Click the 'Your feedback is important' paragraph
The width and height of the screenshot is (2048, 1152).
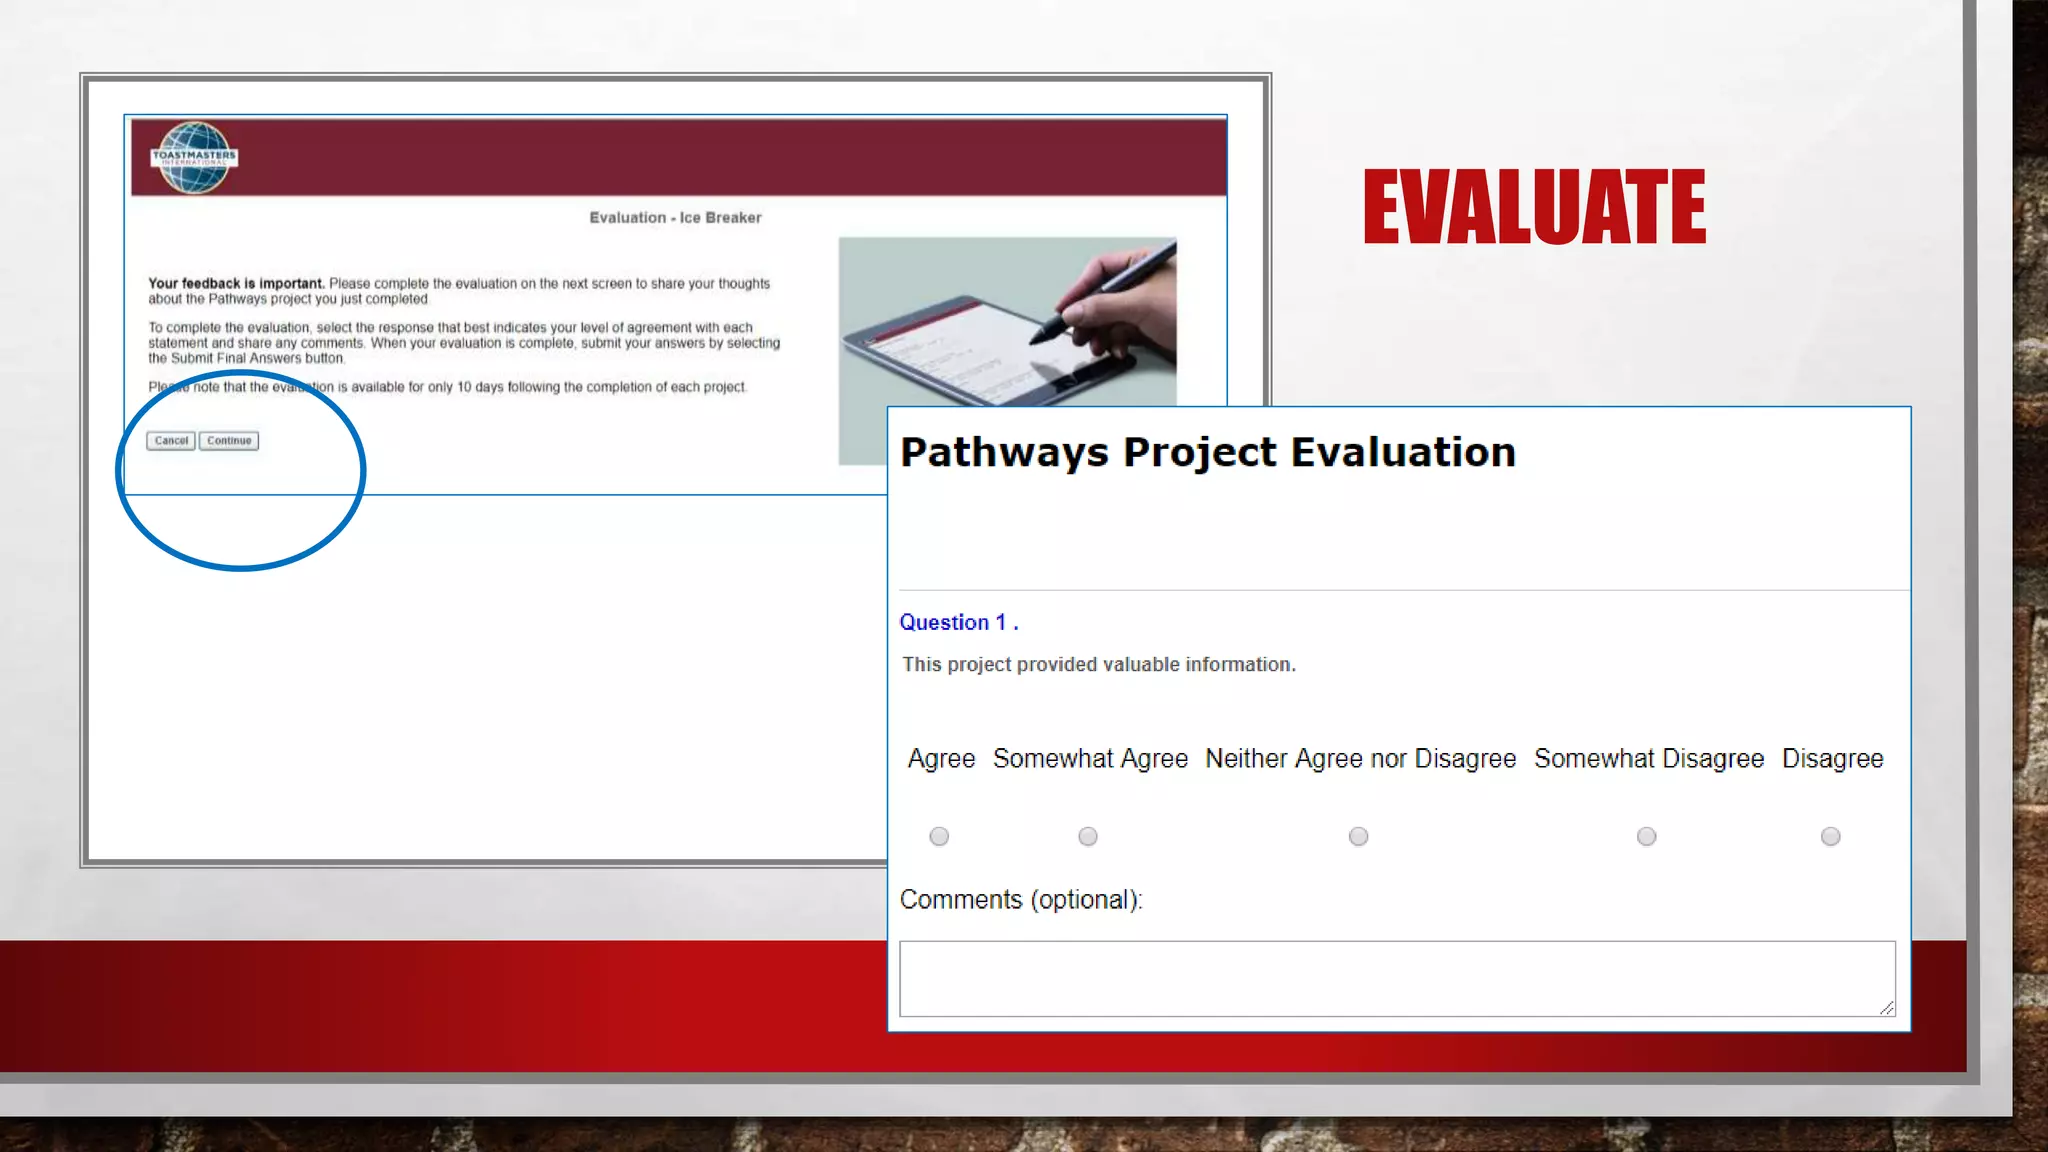point(458,291)
